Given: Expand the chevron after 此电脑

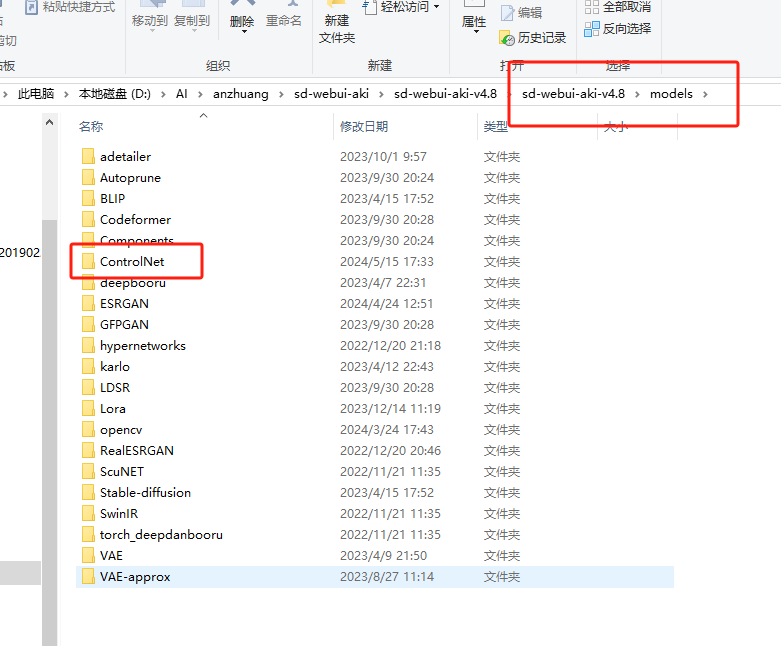Looking at the screenshot, I should tap(66, 94).
